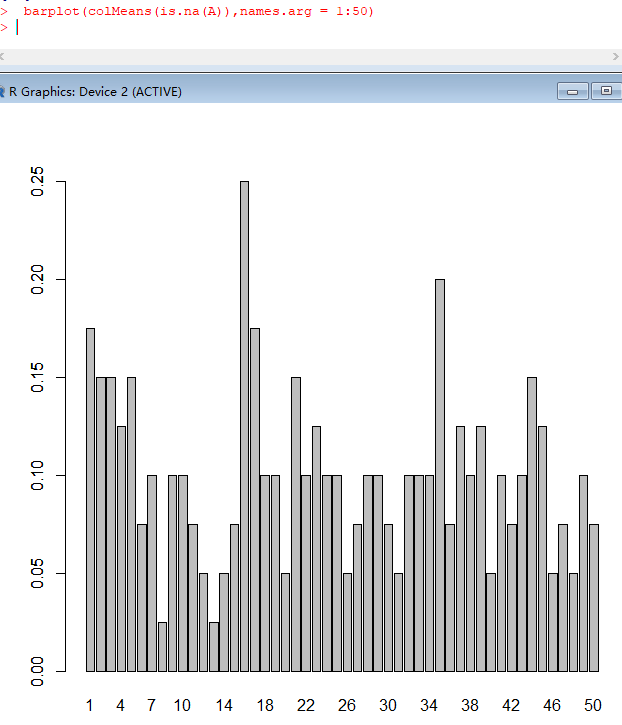Click the tallest bar reaching 0.25
622x725 pixels.
tap(244, 426)
